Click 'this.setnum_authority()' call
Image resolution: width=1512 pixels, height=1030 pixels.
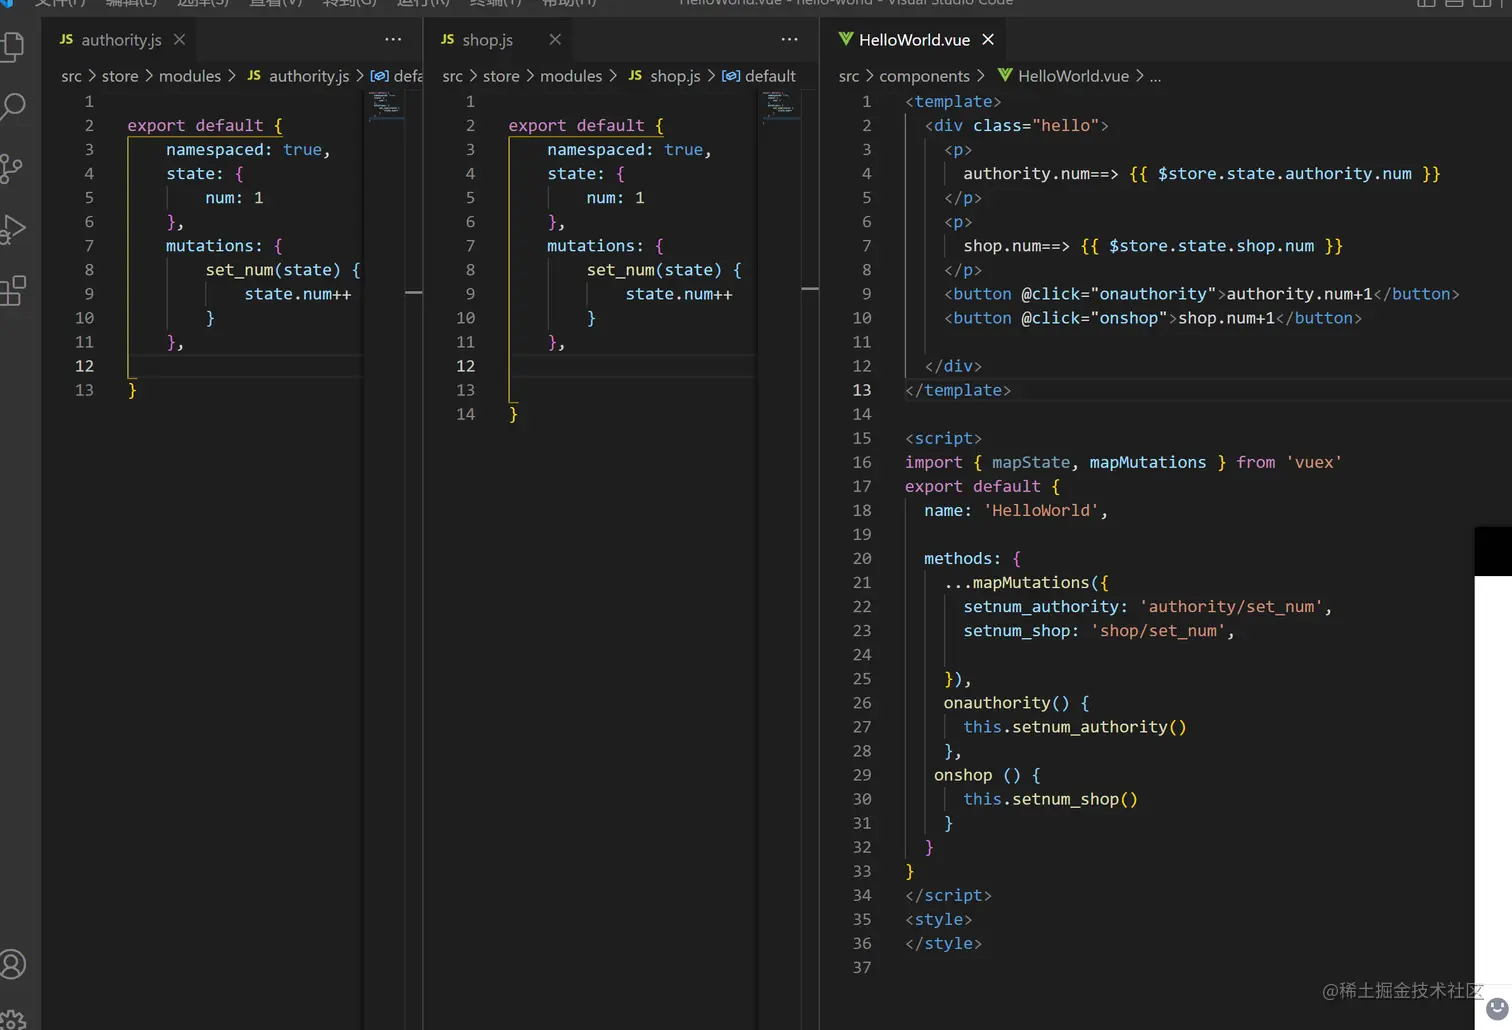[1074, 727]
